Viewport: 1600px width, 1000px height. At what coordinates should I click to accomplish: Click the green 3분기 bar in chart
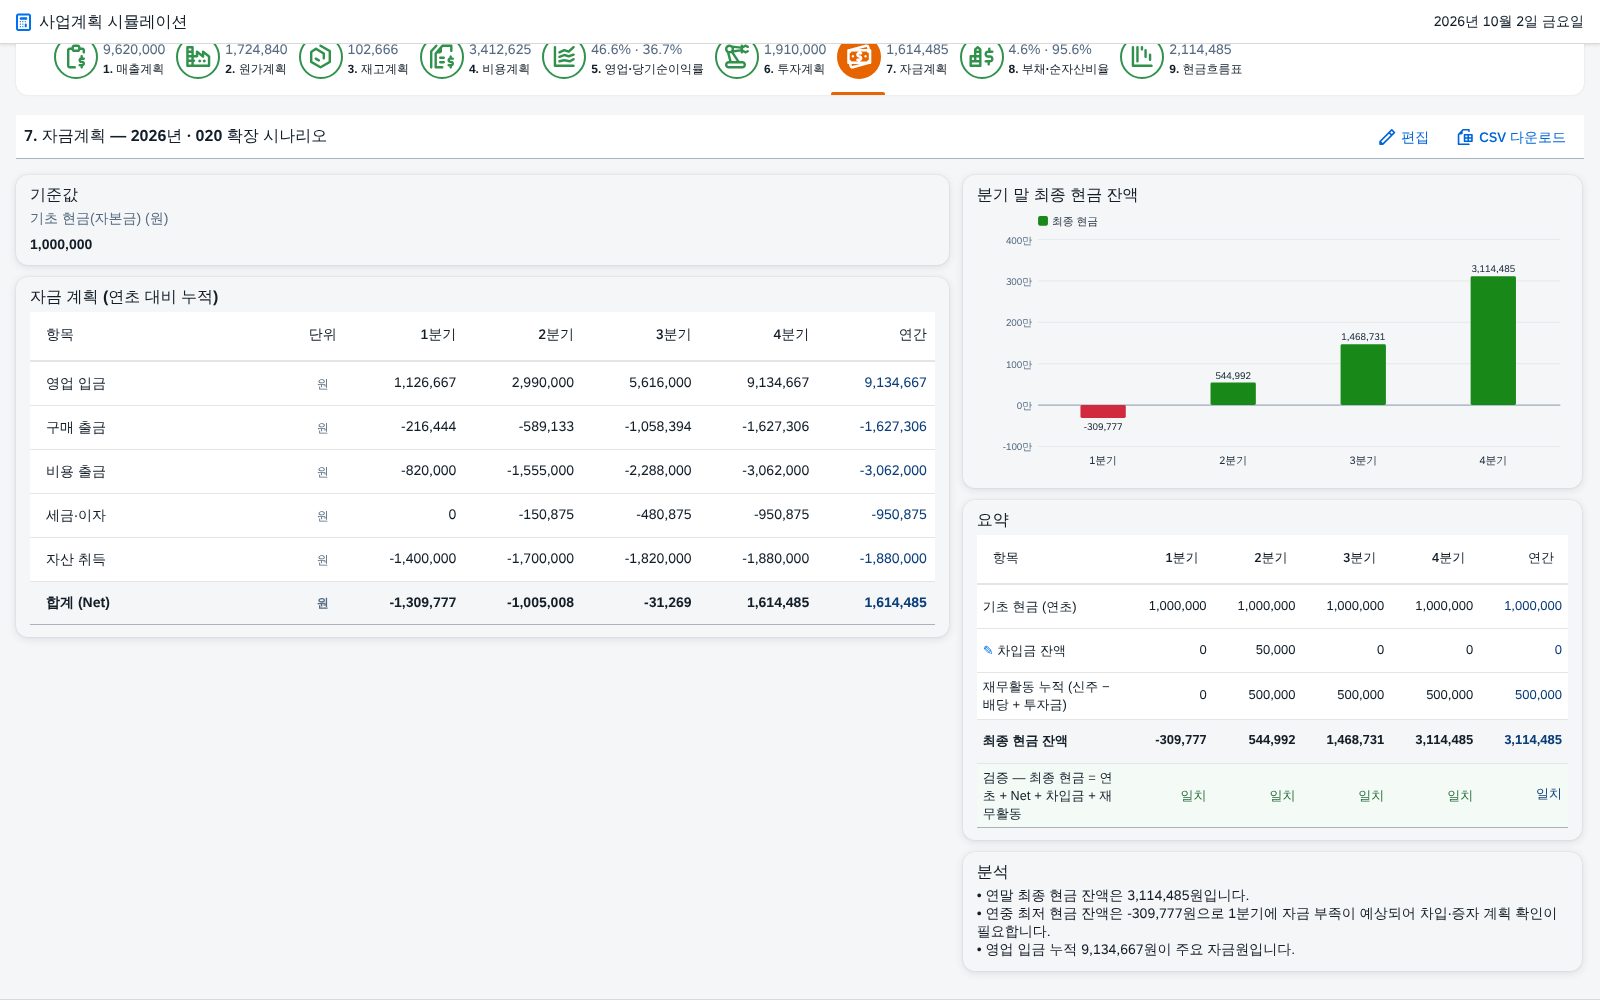(1363, 375)
